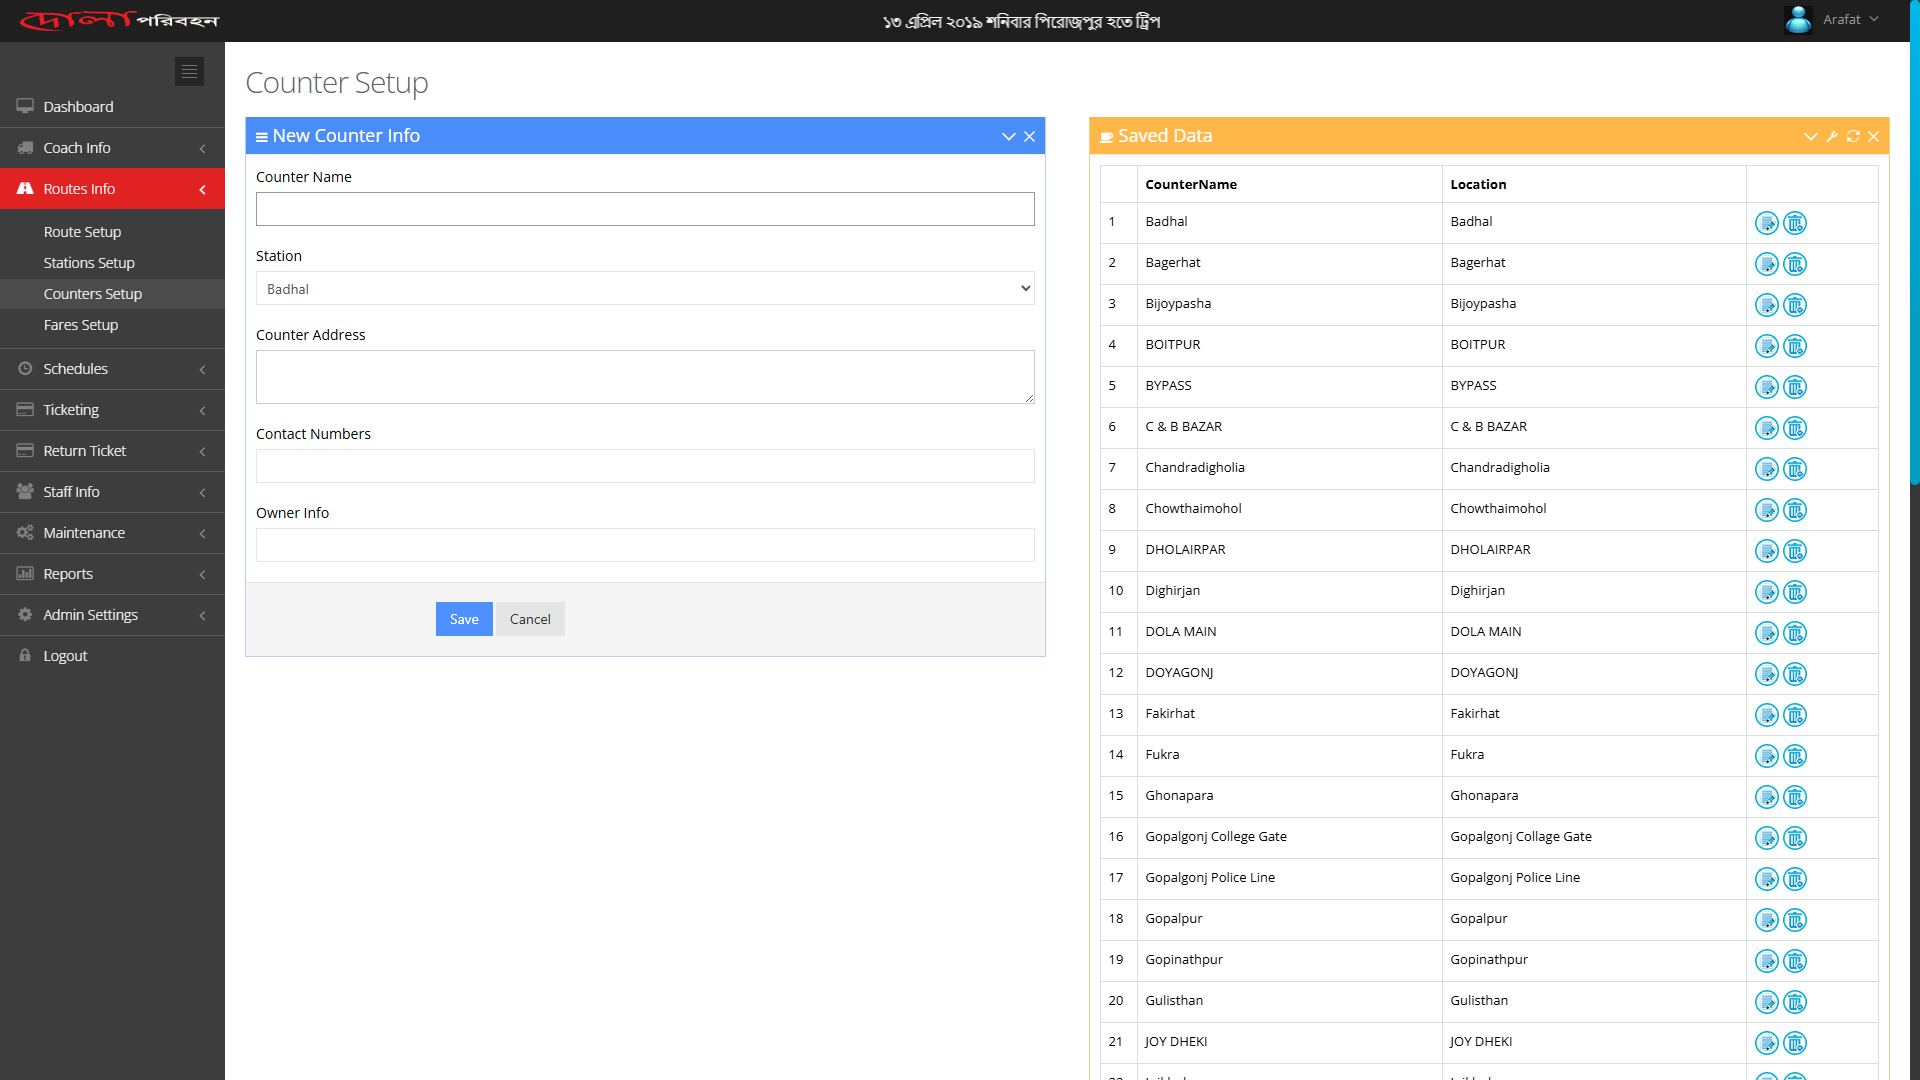
Task: Click the delete icon for Bagerhat row
Action: click(x=1795, y=264)
